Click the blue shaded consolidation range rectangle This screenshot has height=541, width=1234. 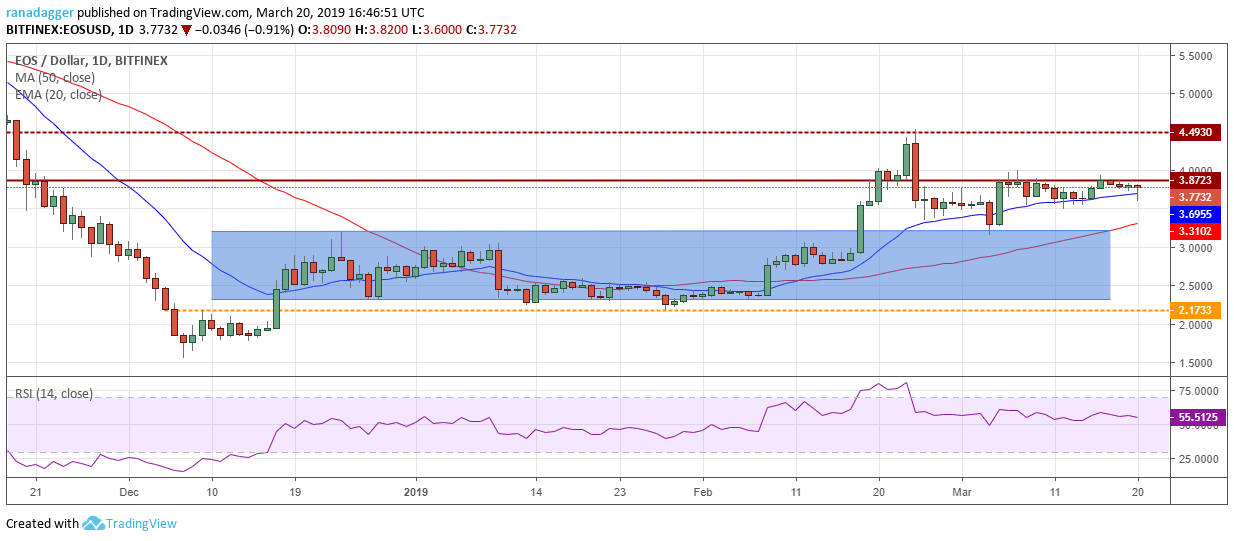(661, 265)
